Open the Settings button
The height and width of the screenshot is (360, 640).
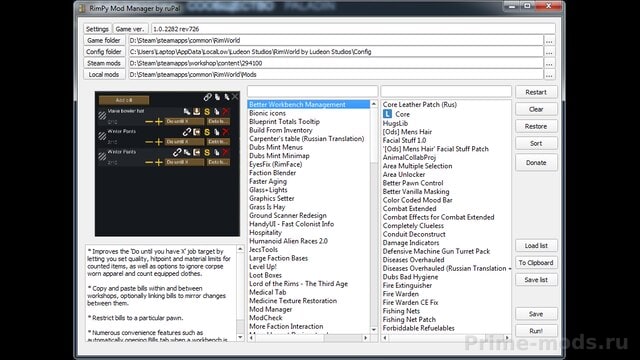point(97,29)
